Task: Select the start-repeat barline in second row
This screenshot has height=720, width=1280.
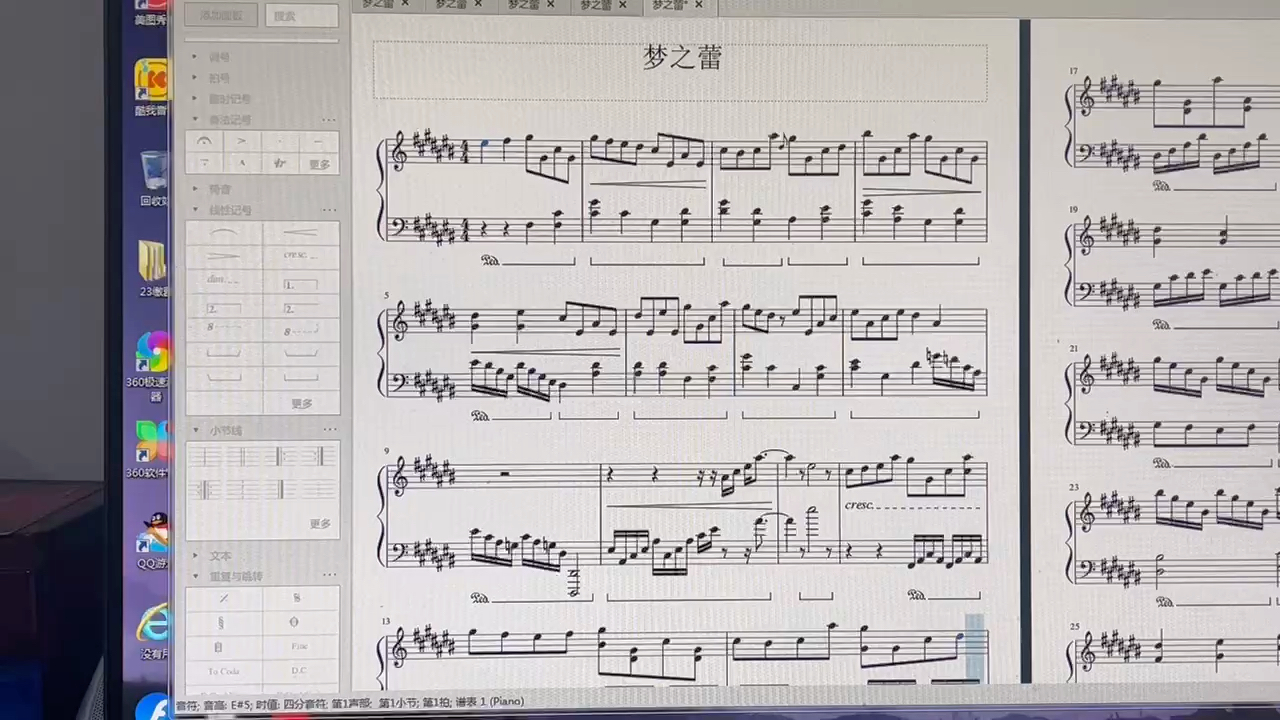Action: (203, 489)
